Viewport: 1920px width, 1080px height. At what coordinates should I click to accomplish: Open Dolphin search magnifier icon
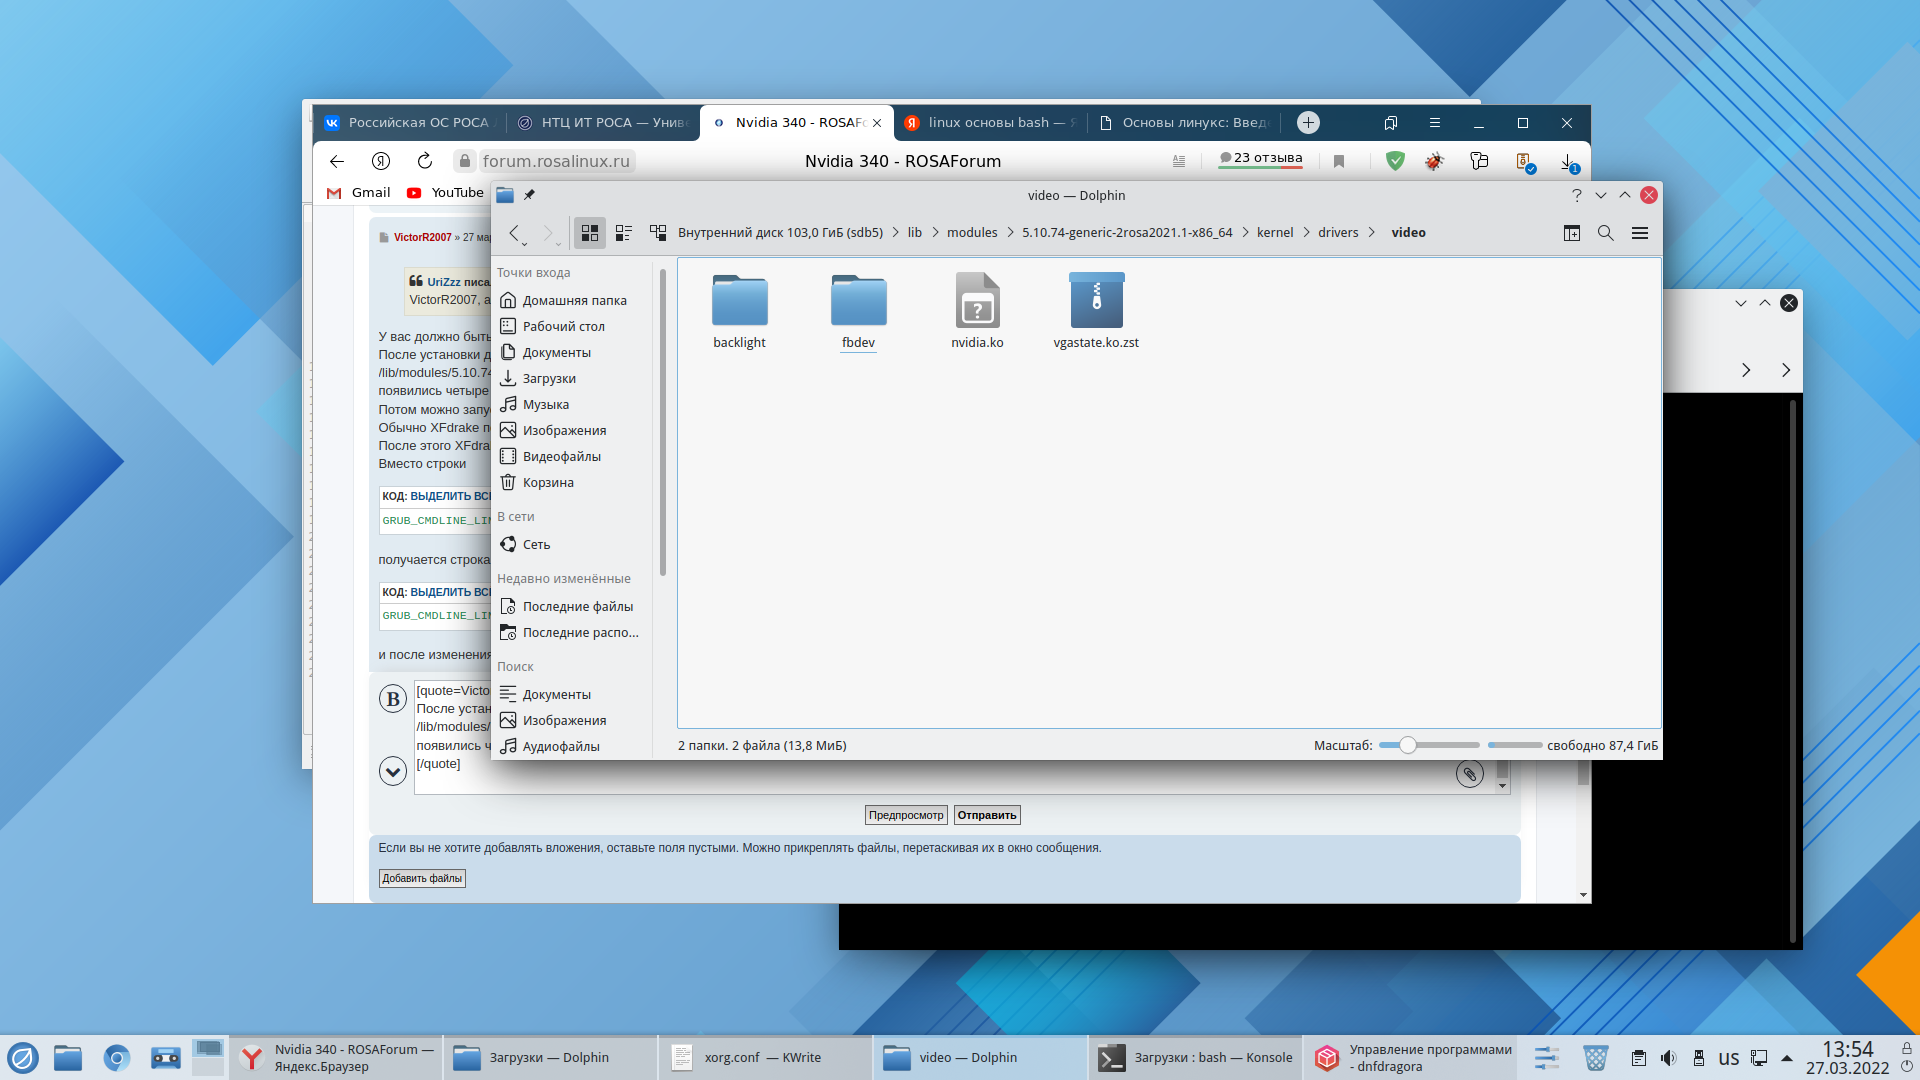coord(1606,233)
